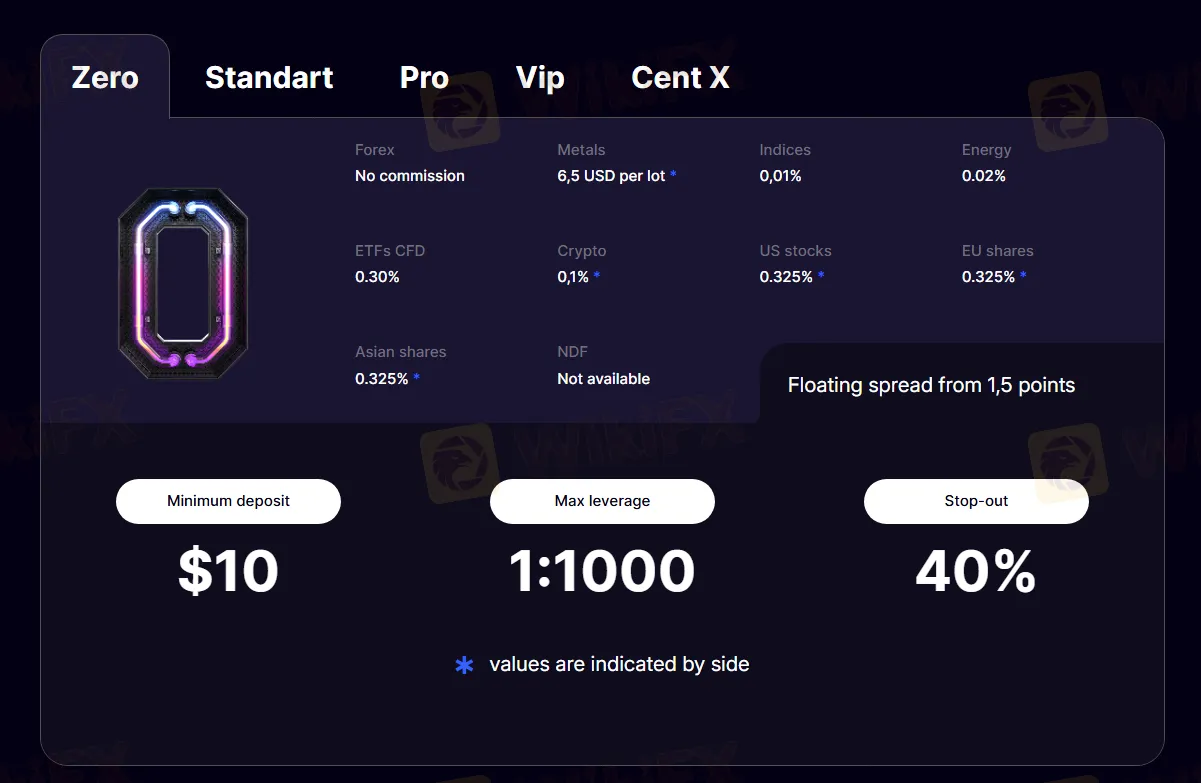The width and height of the screenshot is (1201, 783).
Task: Click the asterisk beside EU shares value
Action: tap(1023, 277)
